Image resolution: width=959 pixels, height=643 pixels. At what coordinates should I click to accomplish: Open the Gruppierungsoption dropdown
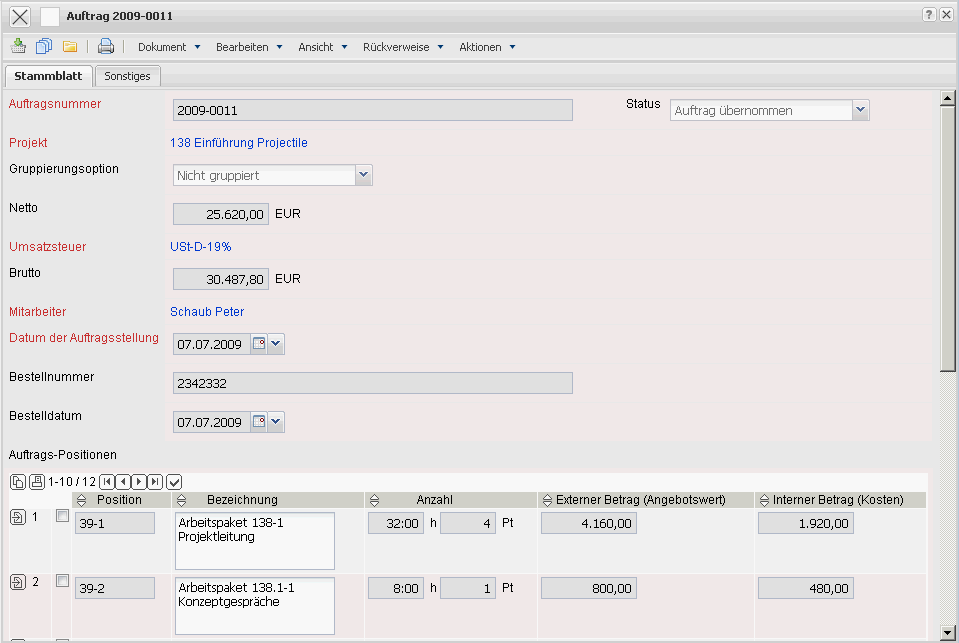tap(364, 175)
